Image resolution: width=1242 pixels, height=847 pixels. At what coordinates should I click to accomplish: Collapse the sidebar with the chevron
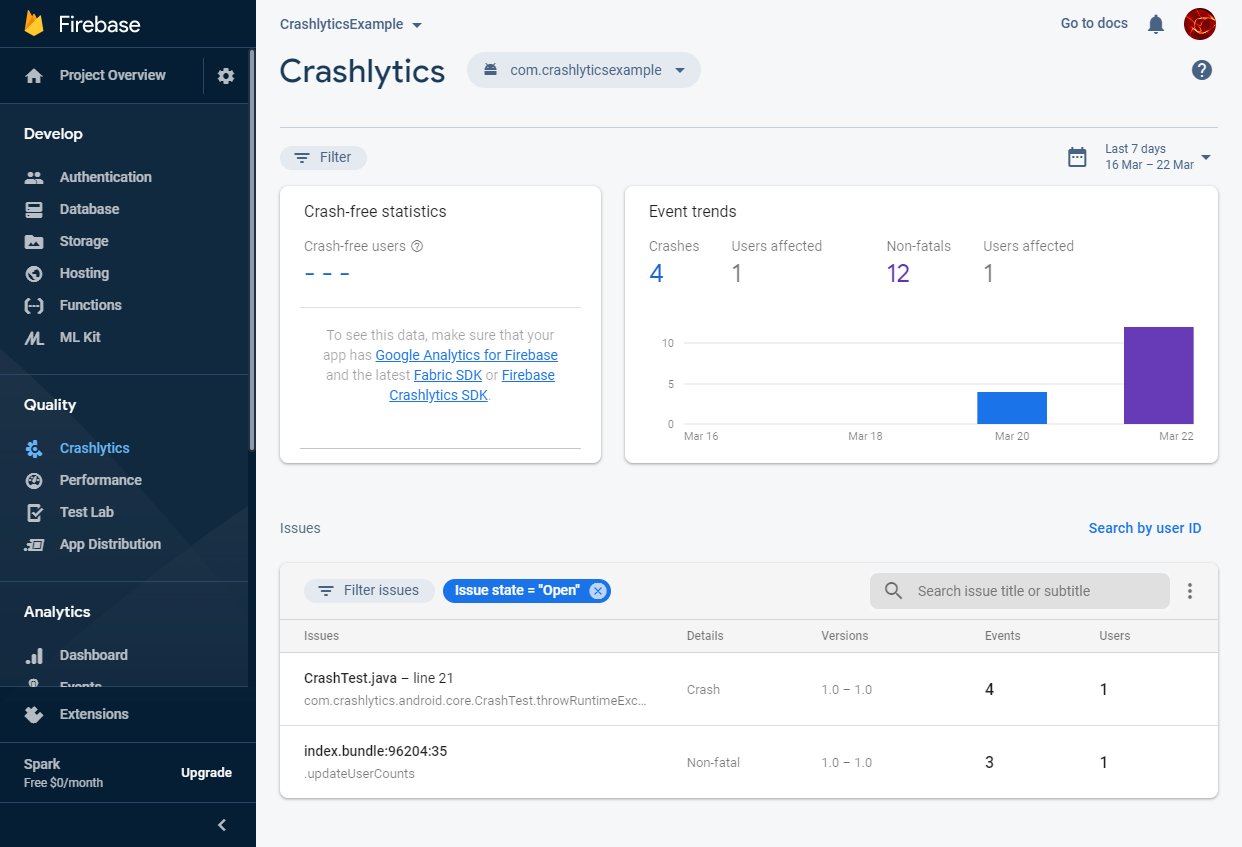coord(222,825)
